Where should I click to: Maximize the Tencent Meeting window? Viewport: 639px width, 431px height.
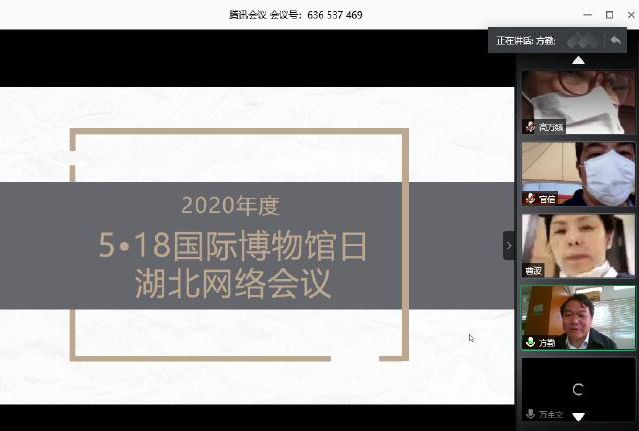tap(609, 15)
